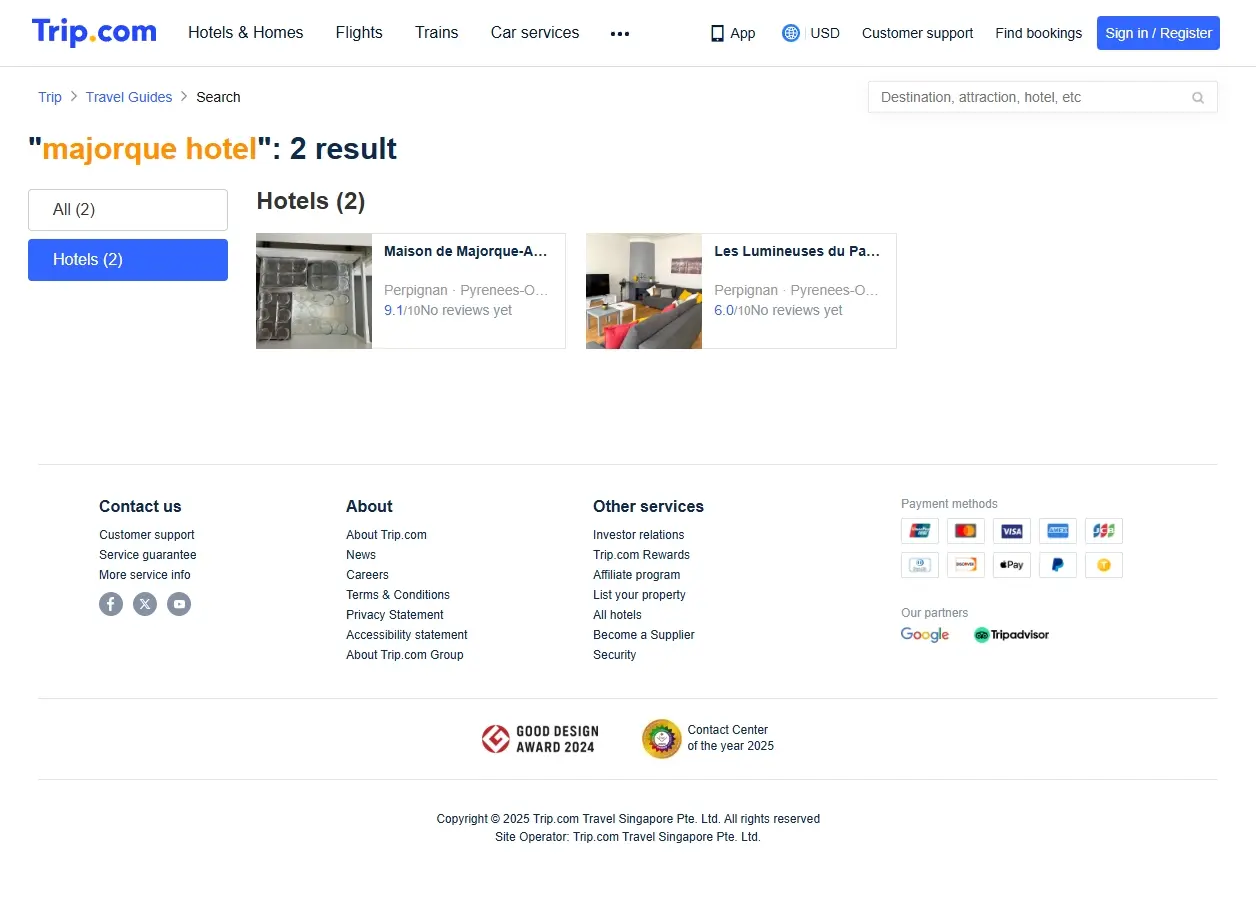Open the News footer link
Image resolution: width=1256 pixels, height=921 pixels.
pyautogui.click(x=361, y=555)
